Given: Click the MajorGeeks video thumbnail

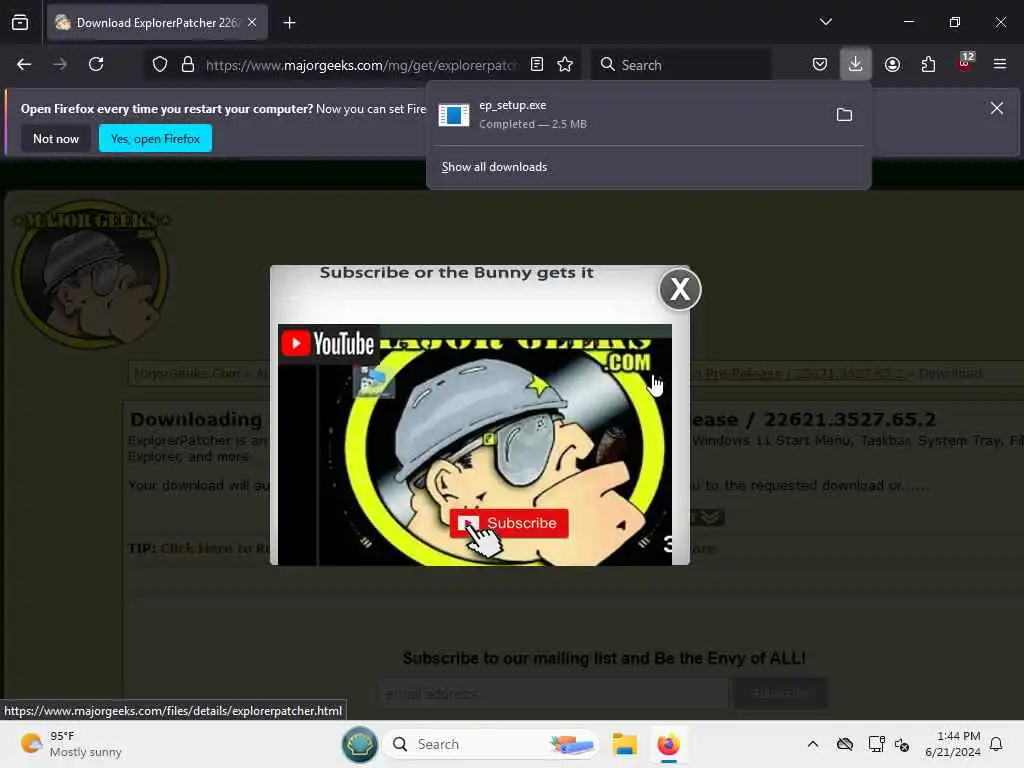Looking at the screenshot, I should point(475,444).
